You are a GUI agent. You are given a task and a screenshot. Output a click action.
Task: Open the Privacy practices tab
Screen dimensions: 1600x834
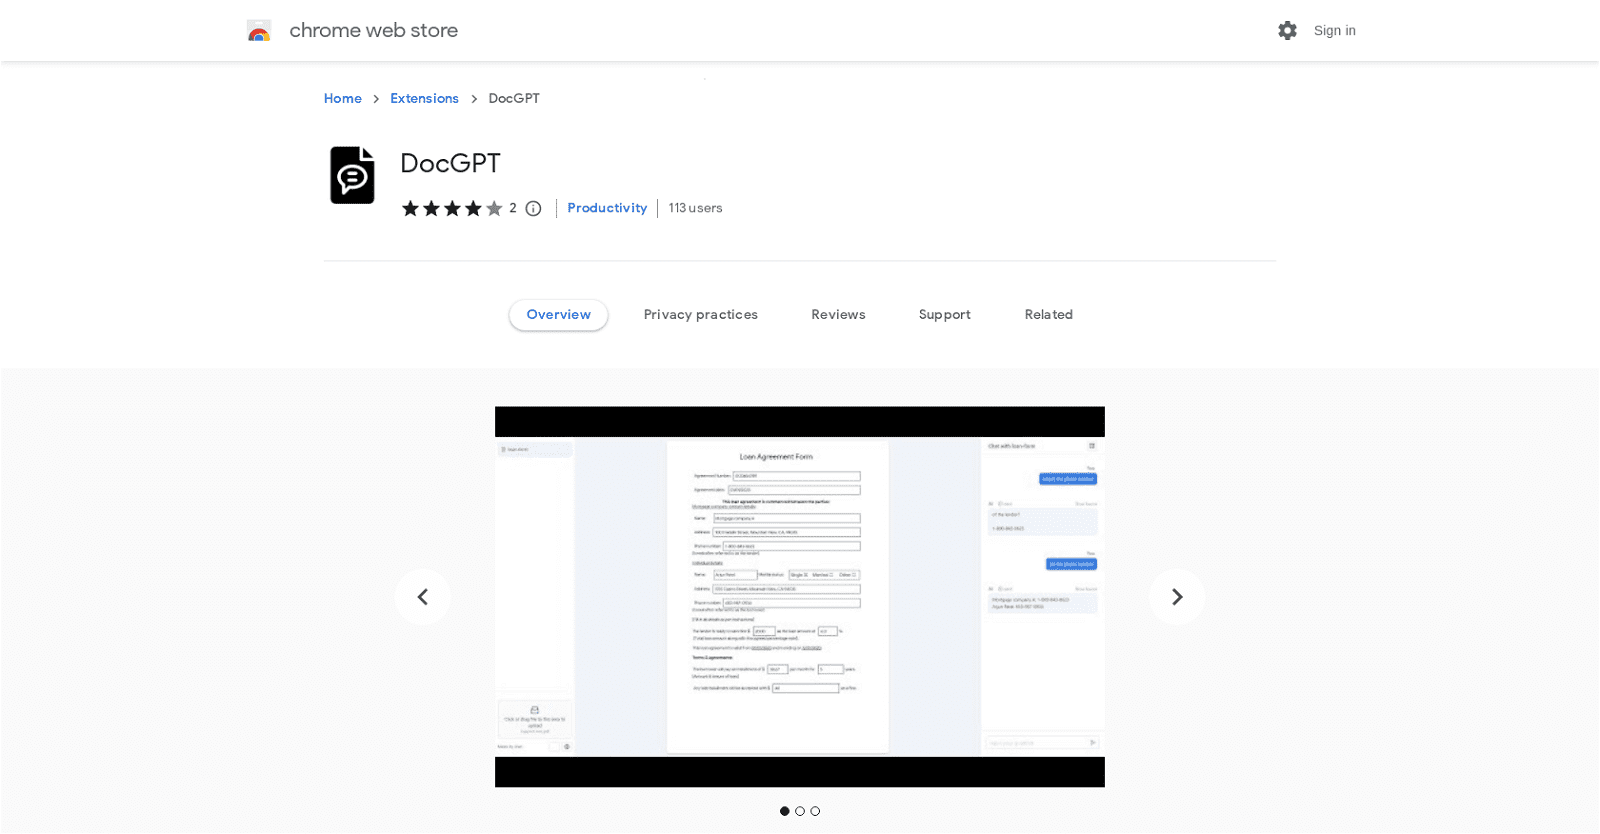tap(701, 315)
